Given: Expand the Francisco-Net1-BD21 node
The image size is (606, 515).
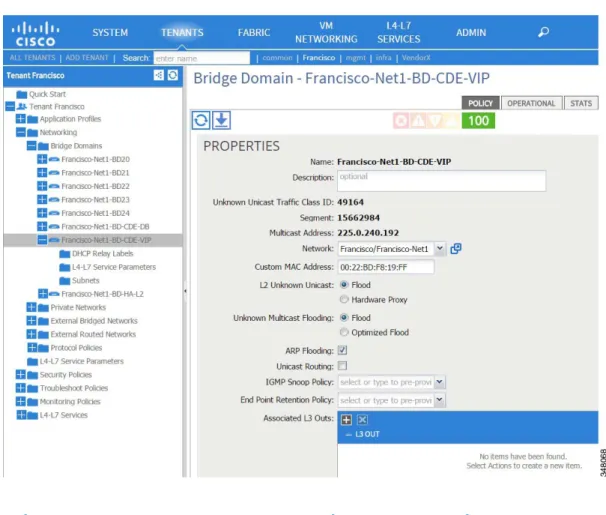Looking at the screenshot, I should (x=42, y=172).
